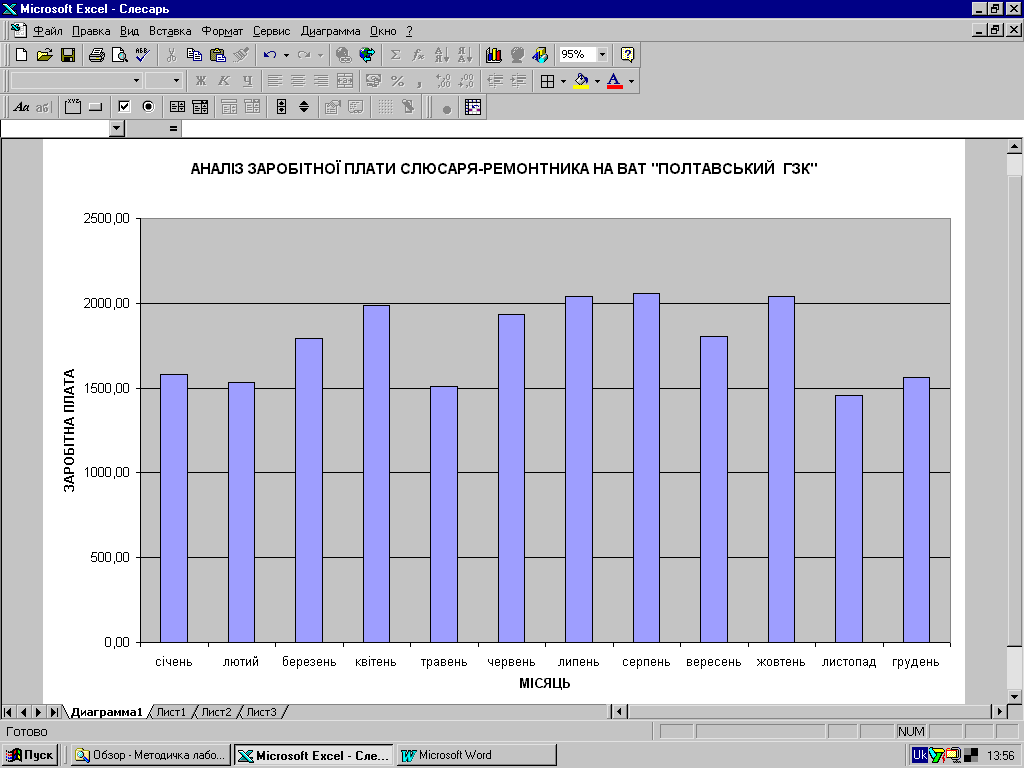
Task: Launch the Chart Wizard icon
Action: click(494, 55)
